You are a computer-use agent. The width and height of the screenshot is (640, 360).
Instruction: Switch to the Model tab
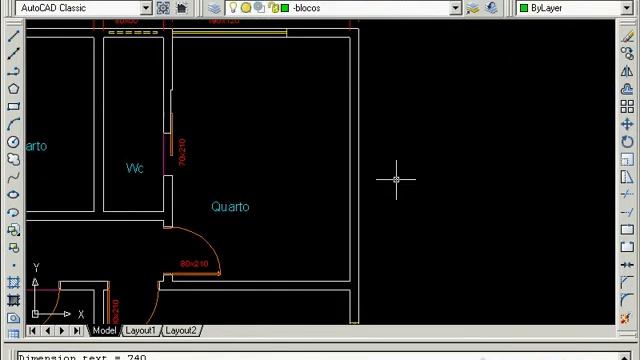[x=104, y=331]
